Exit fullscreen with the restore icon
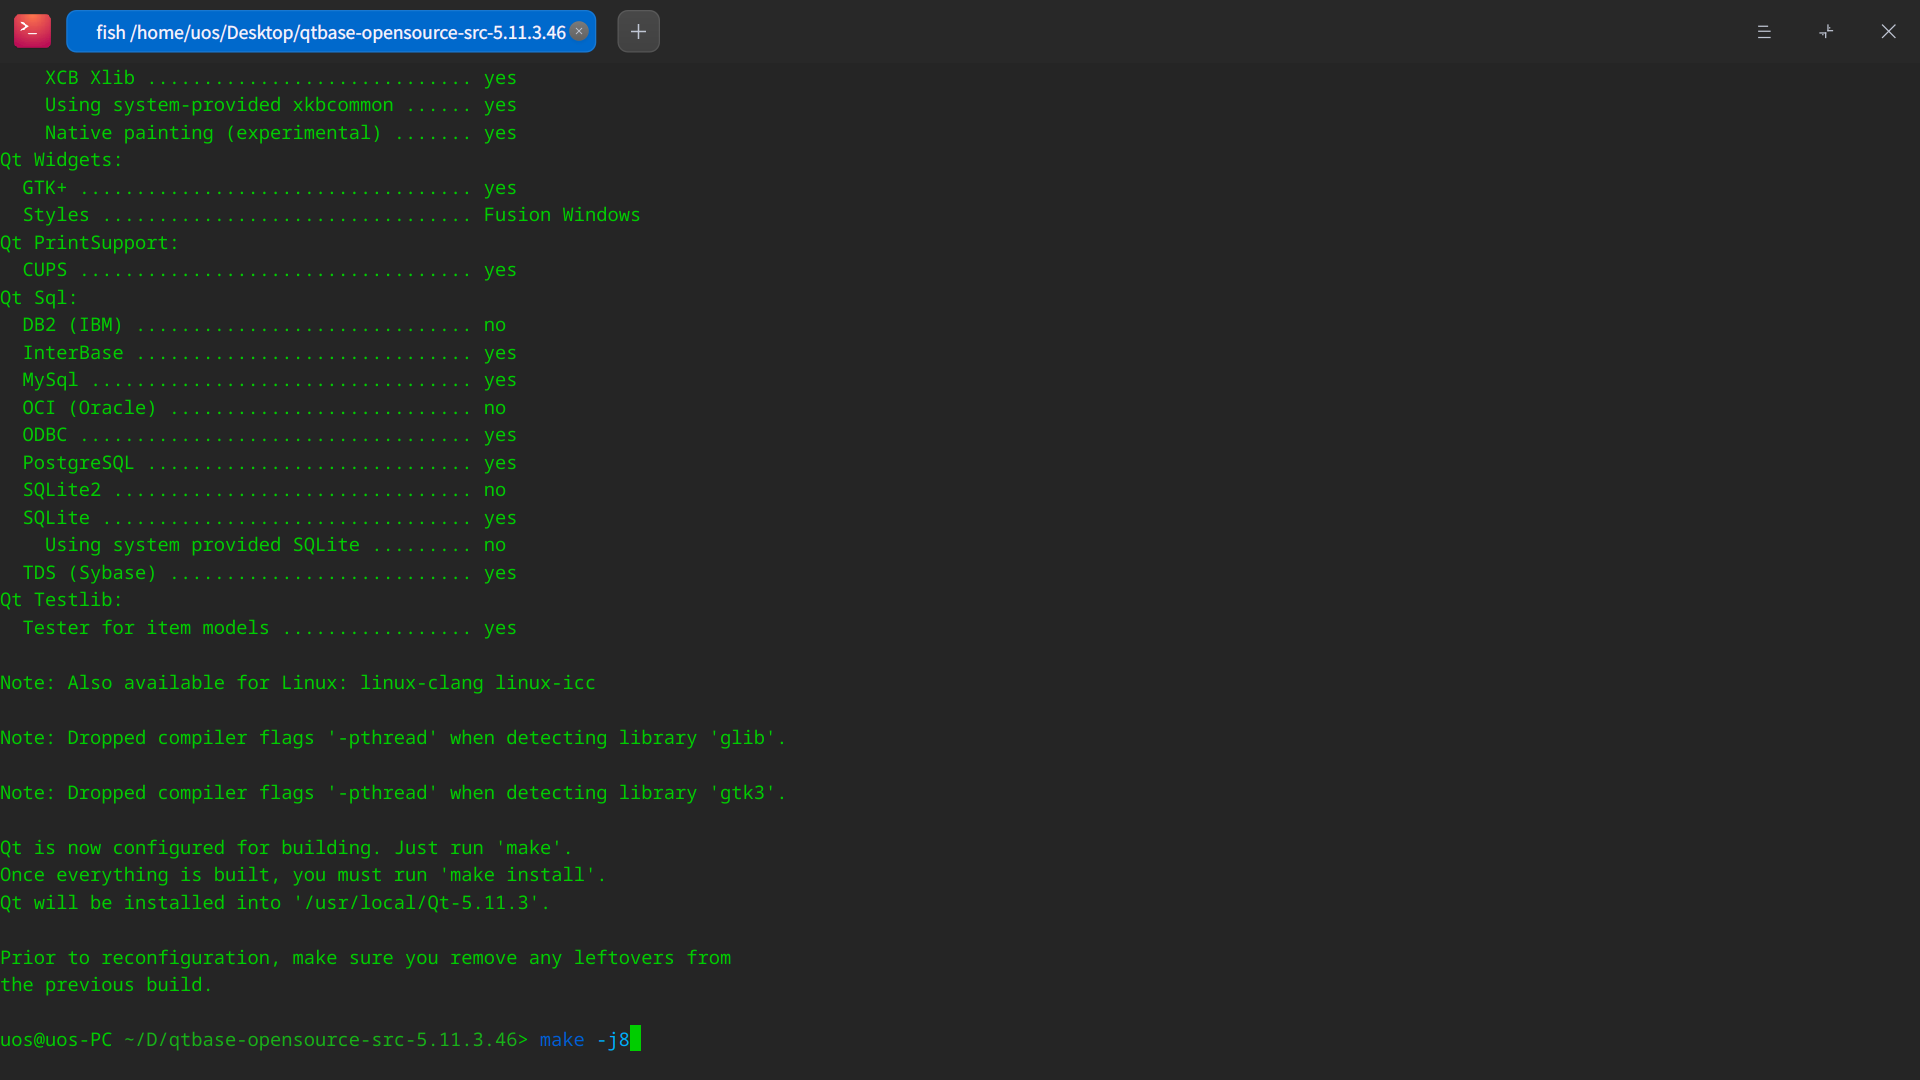 (1826, 32)
